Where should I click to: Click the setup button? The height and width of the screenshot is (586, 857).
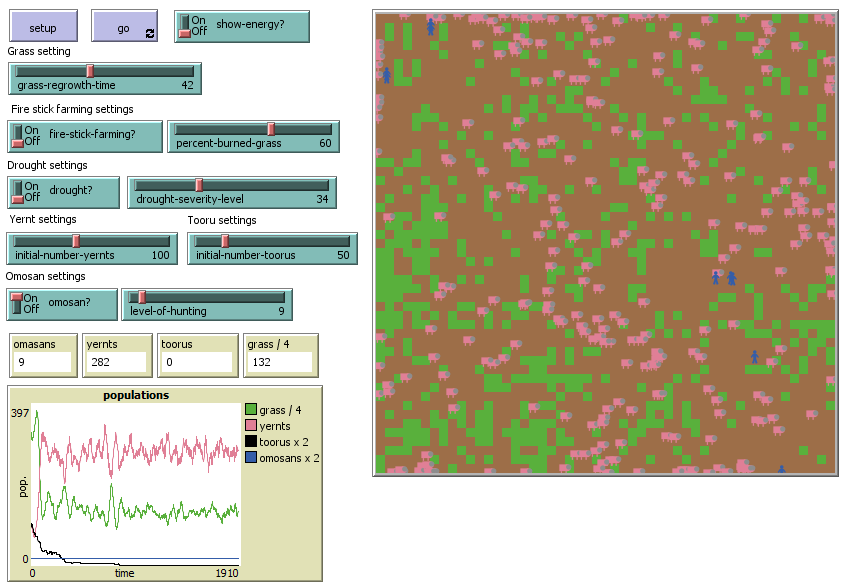pyautogui.click(x=43, y=26)
